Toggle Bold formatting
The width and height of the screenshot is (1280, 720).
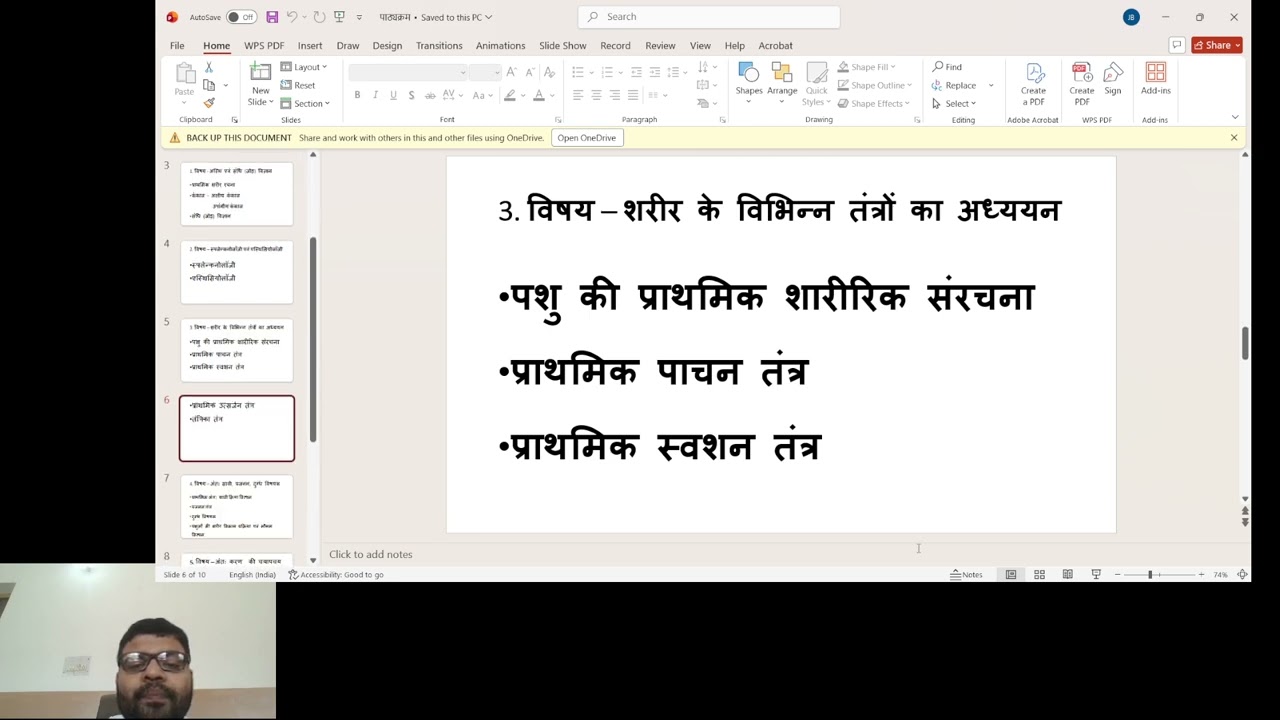click(x=357, y=95)
